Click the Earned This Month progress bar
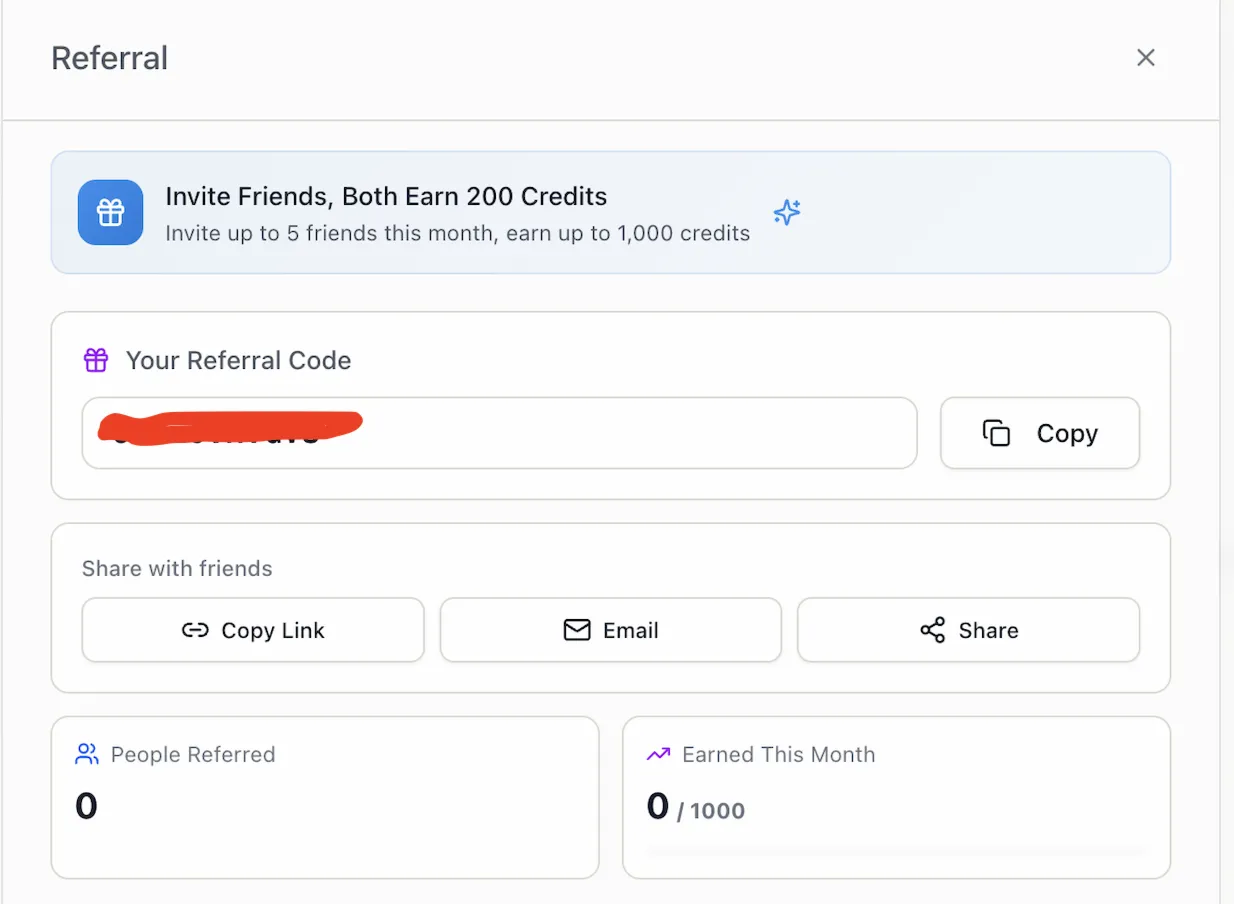 point(896,851)
